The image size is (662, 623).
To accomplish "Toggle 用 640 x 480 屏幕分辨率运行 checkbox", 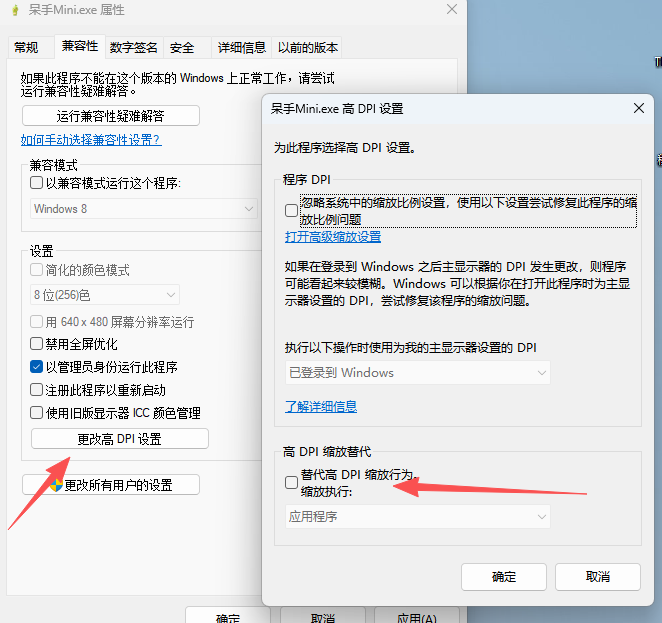I will pyautogui.click(x=36, y=322).
